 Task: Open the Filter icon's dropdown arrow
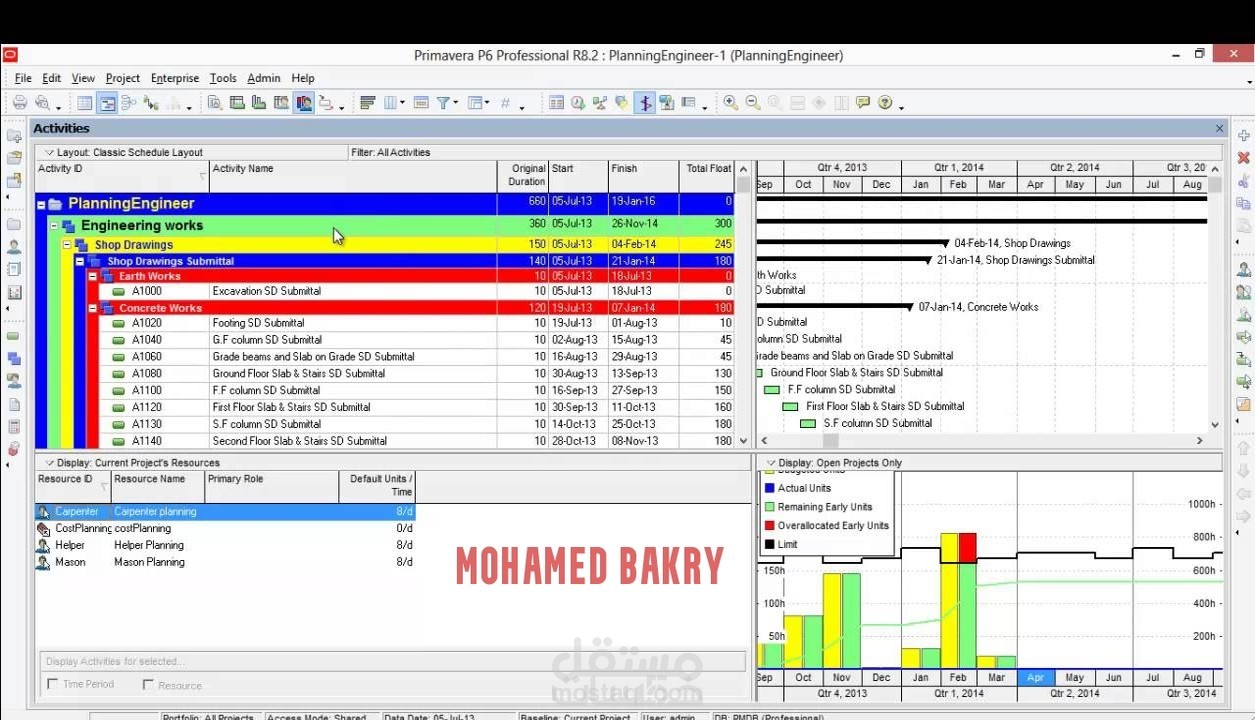[456, 104]
